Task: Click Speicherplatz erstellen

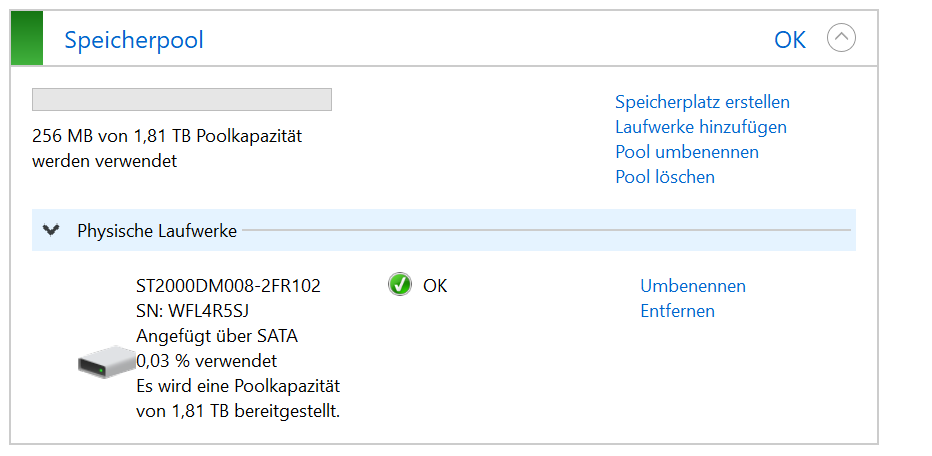Action: pyautogui.click(x=702, y=102)
